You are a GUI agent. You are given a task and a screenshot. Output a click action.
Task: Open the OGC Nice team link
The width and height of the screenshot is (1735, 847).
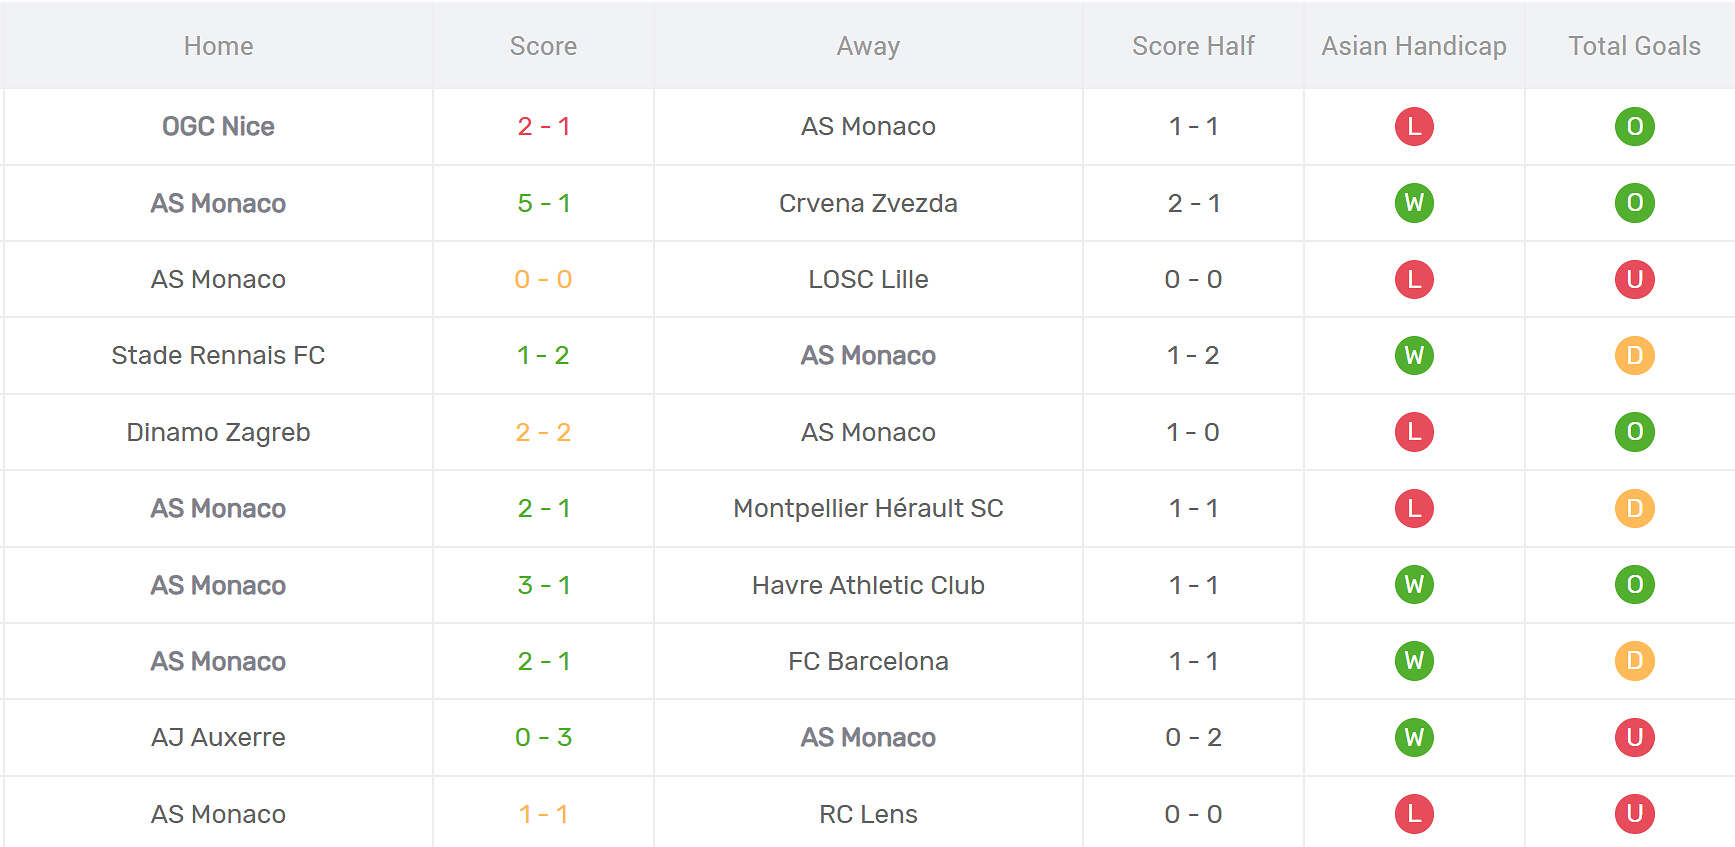(x=218, y=126)
